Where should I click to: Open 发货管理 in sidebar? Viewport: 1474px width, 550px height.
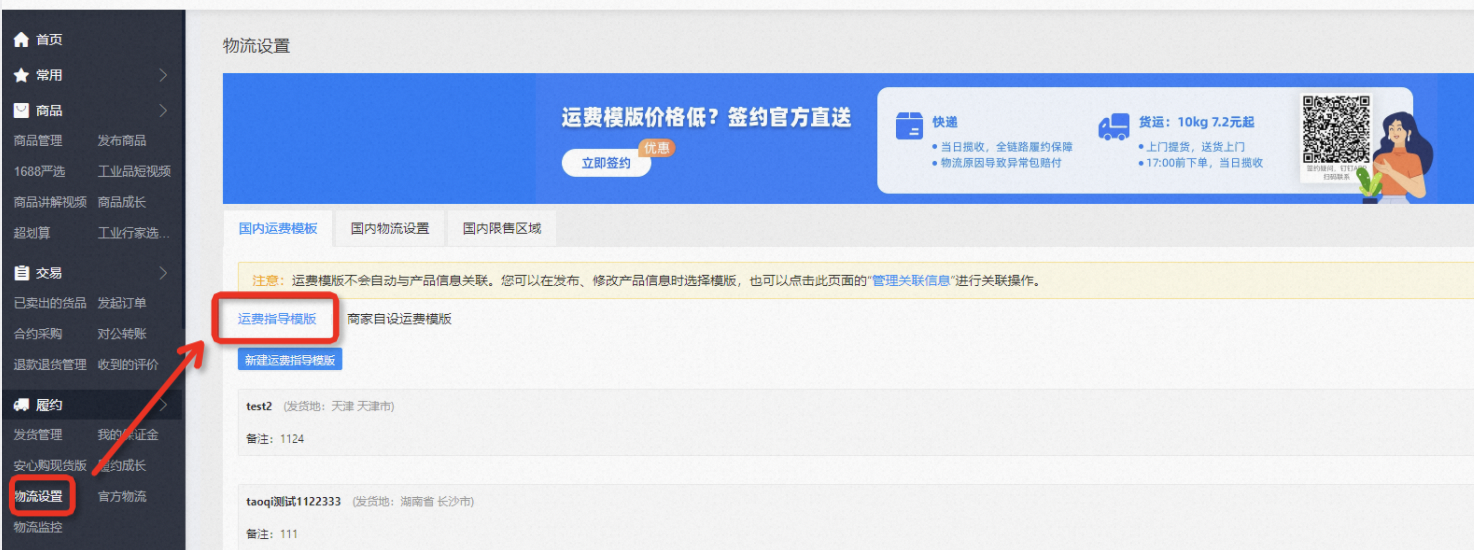pos(38,435)
